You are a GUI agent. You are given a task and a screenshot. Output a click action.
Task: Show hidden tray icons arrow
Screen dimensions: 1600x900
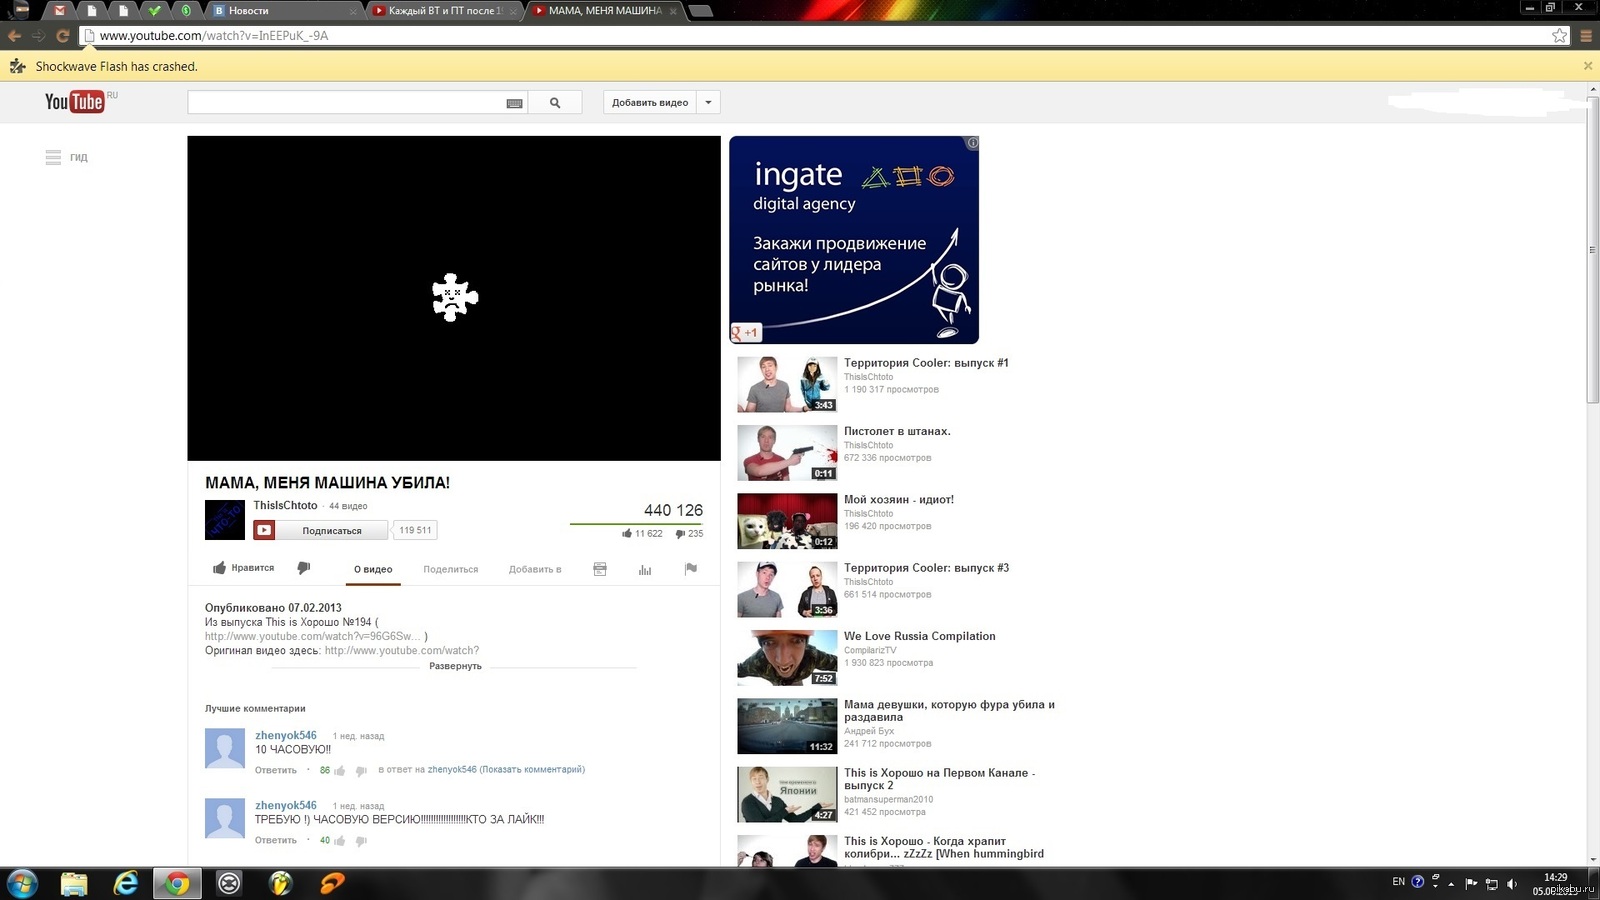1451,884
